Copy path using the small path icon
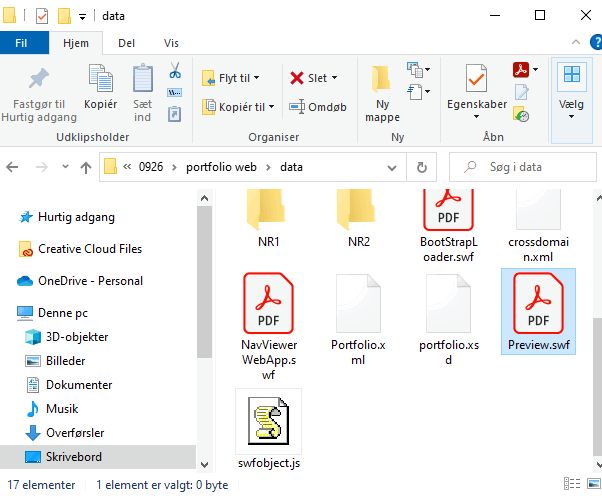 tap(175, 93)
